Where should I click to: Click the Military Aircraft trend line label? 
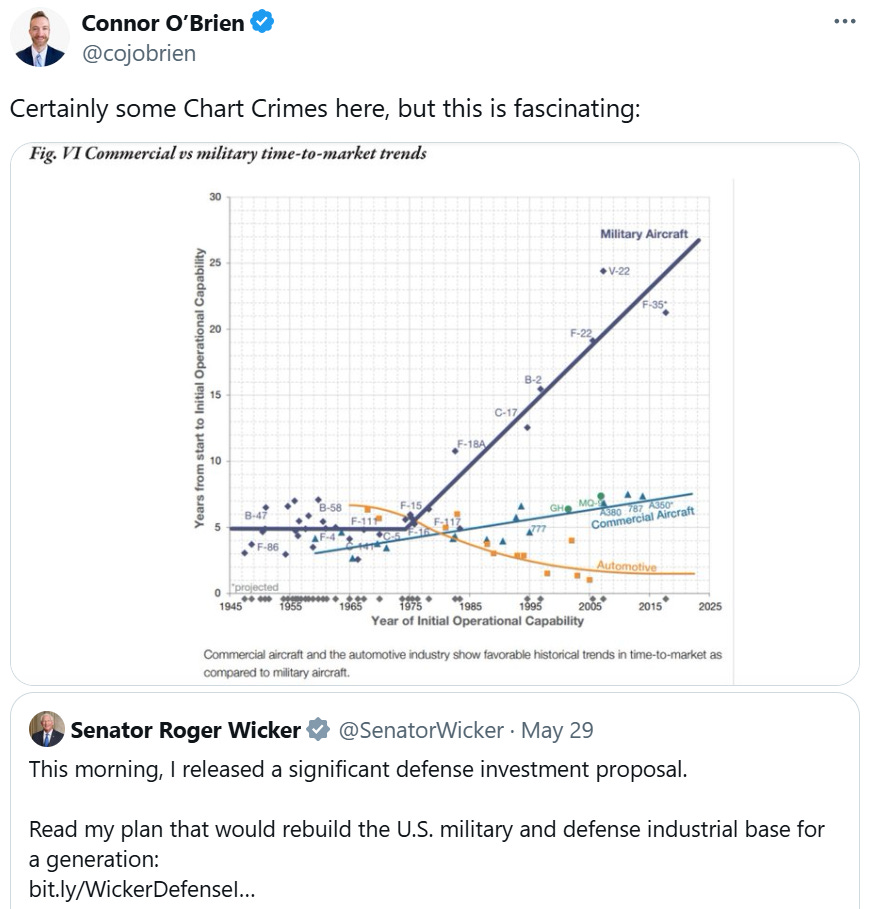[x=644, y=234]
